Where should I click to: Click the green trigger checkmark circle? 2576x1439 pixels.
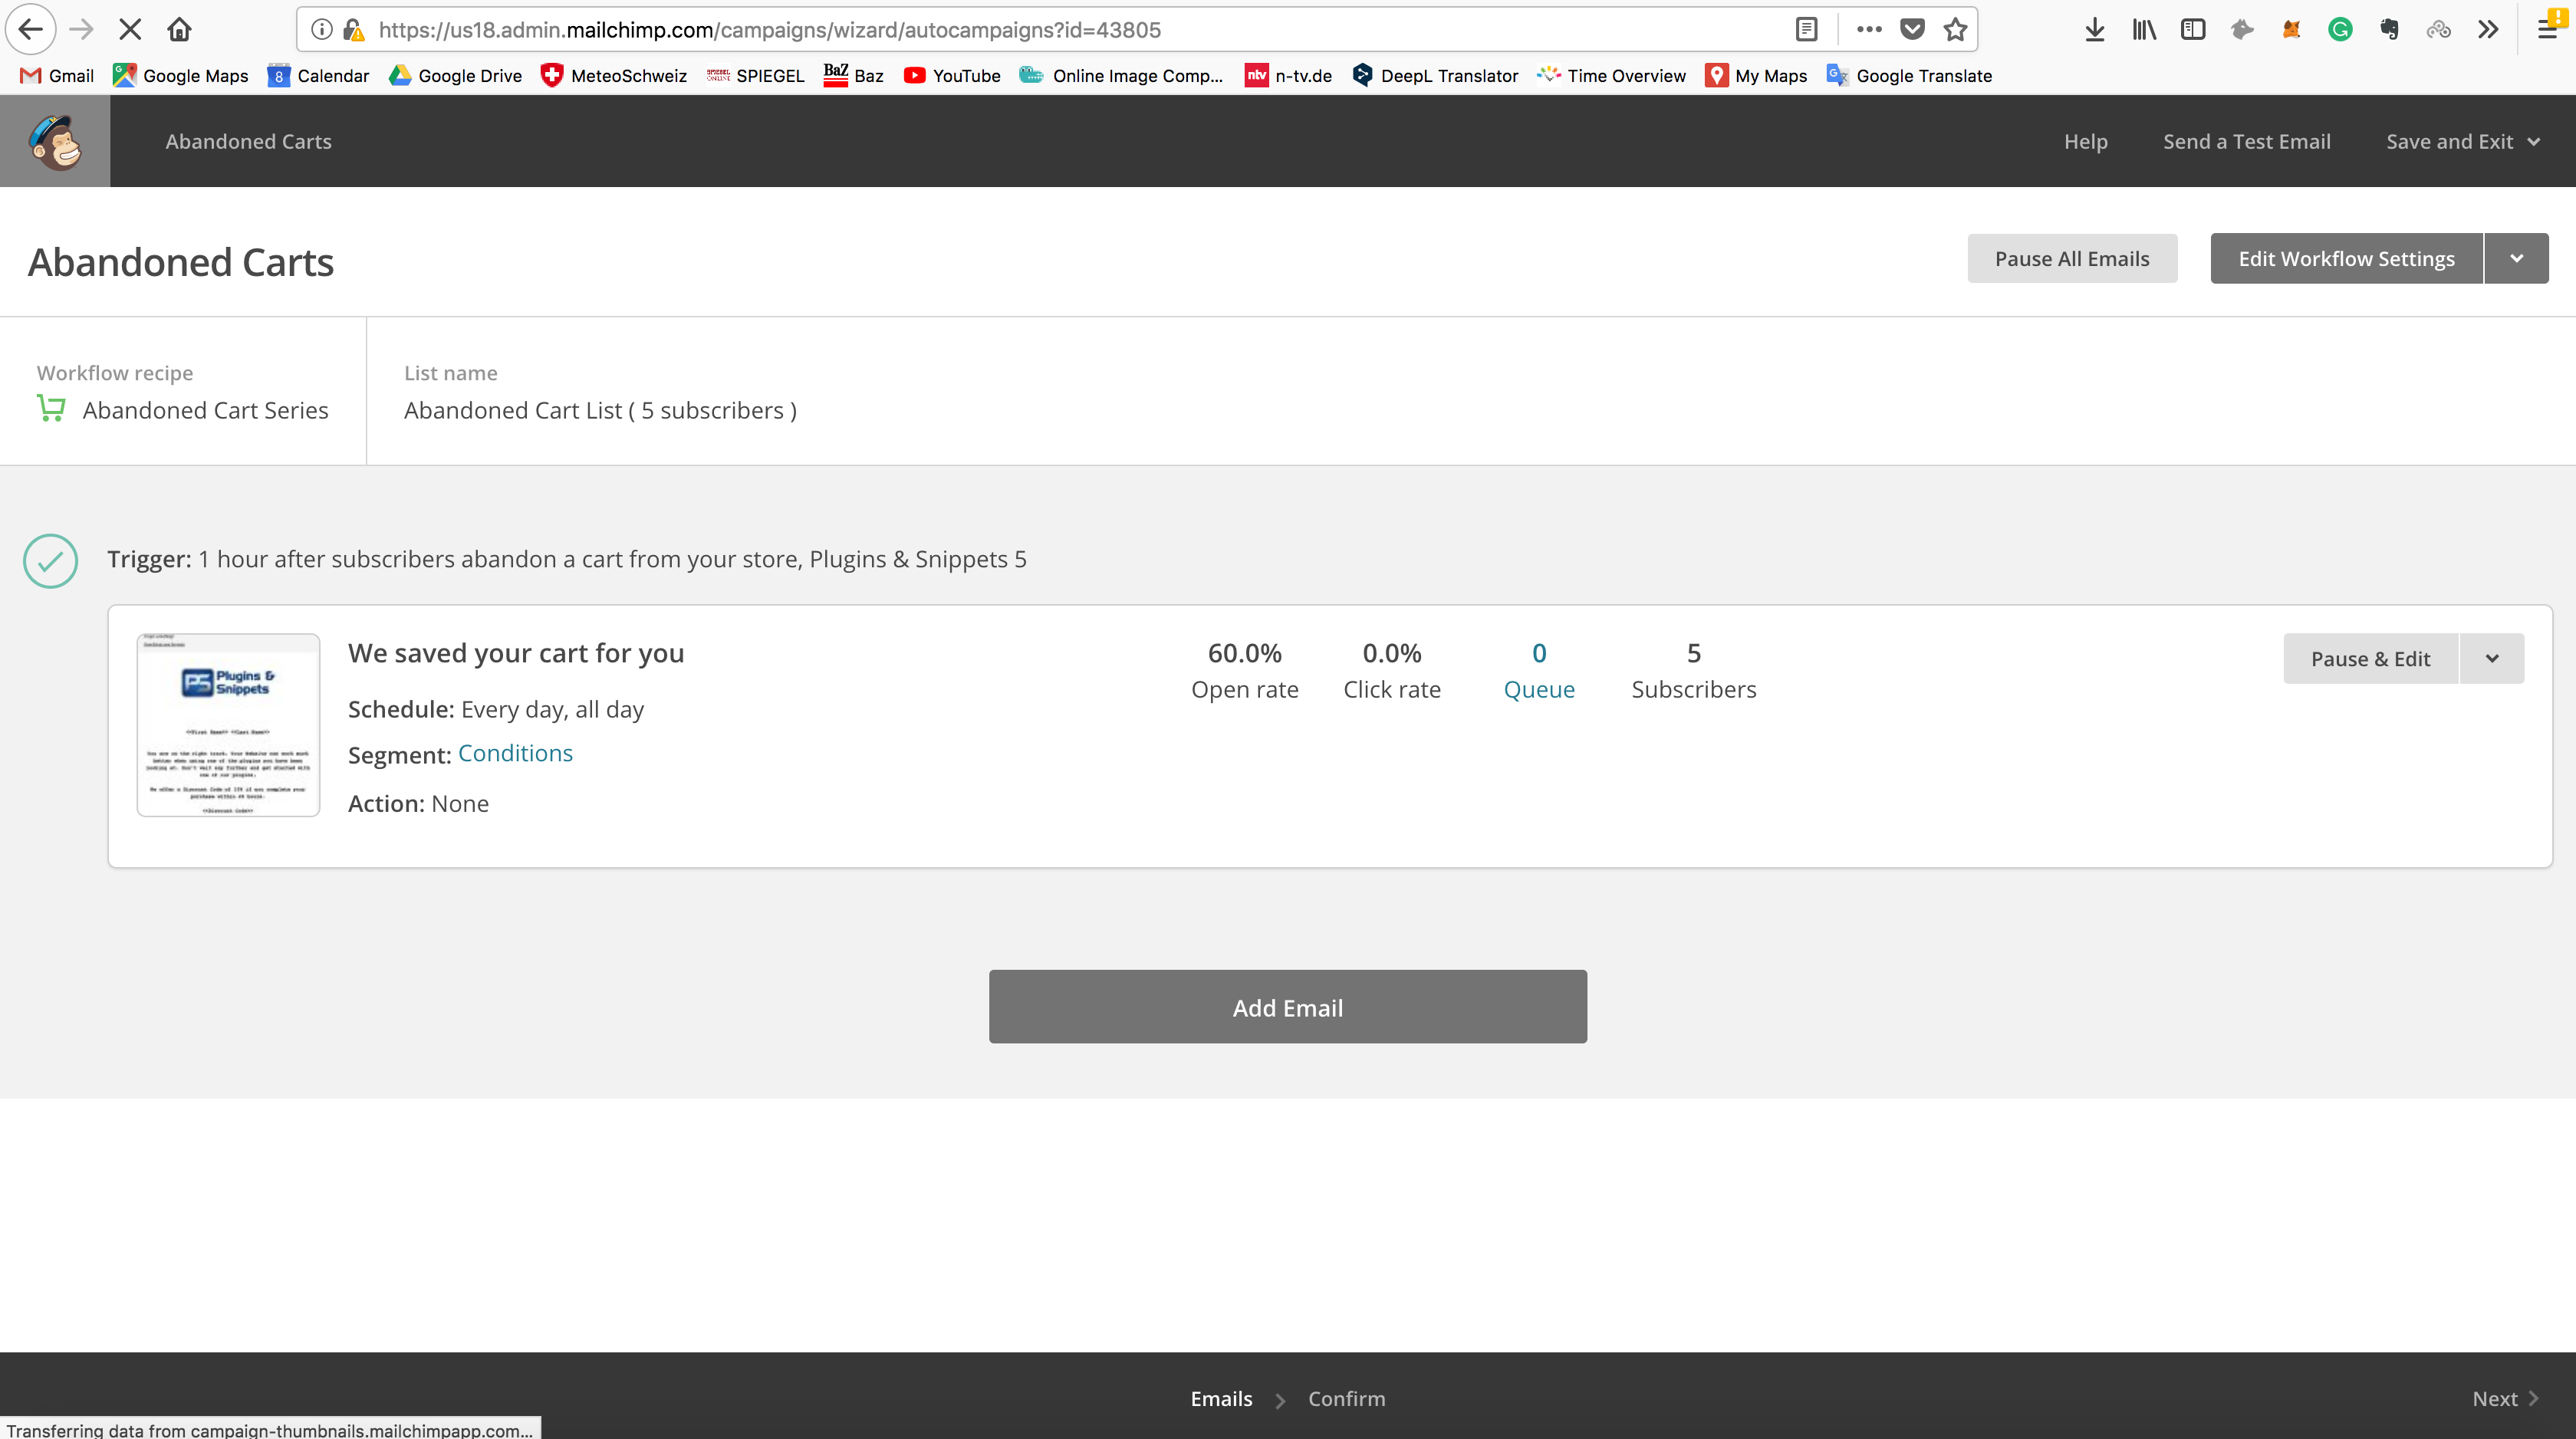(50, 560)
